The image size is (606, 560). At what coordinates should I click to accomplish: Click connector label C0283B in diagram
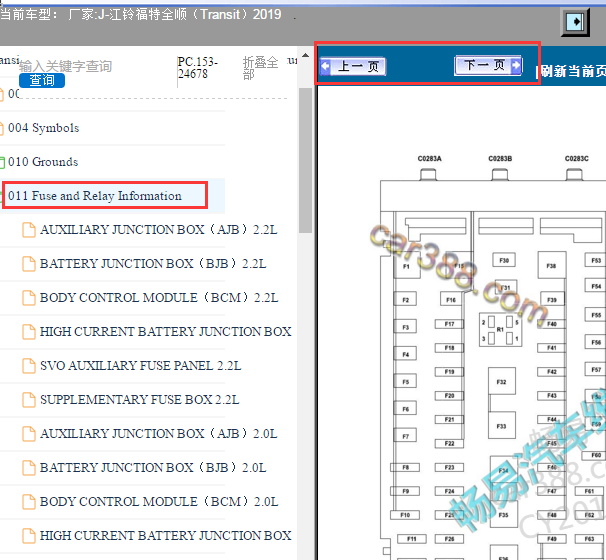(x=500, y=158)
